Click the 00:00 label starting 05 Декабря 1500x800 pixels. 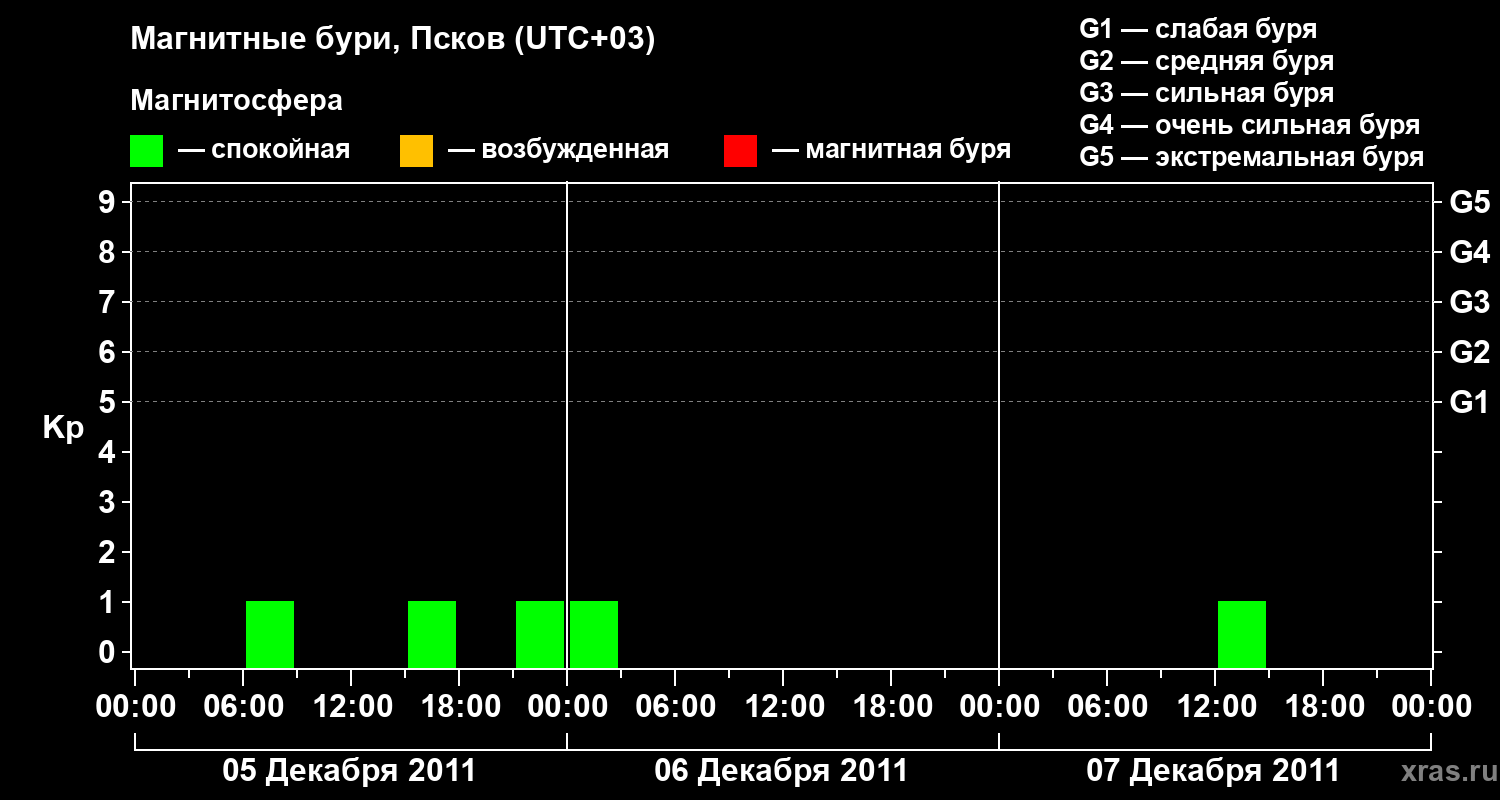pos(135,706)
